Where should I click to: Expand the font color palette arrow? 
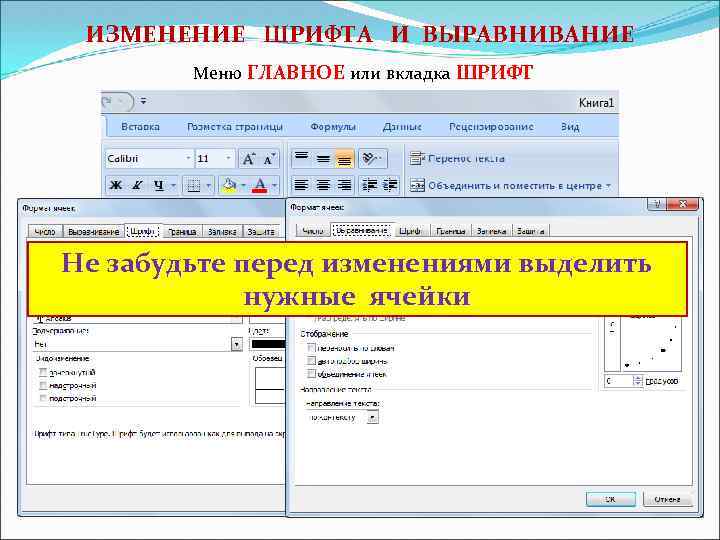tap(274, 186)
